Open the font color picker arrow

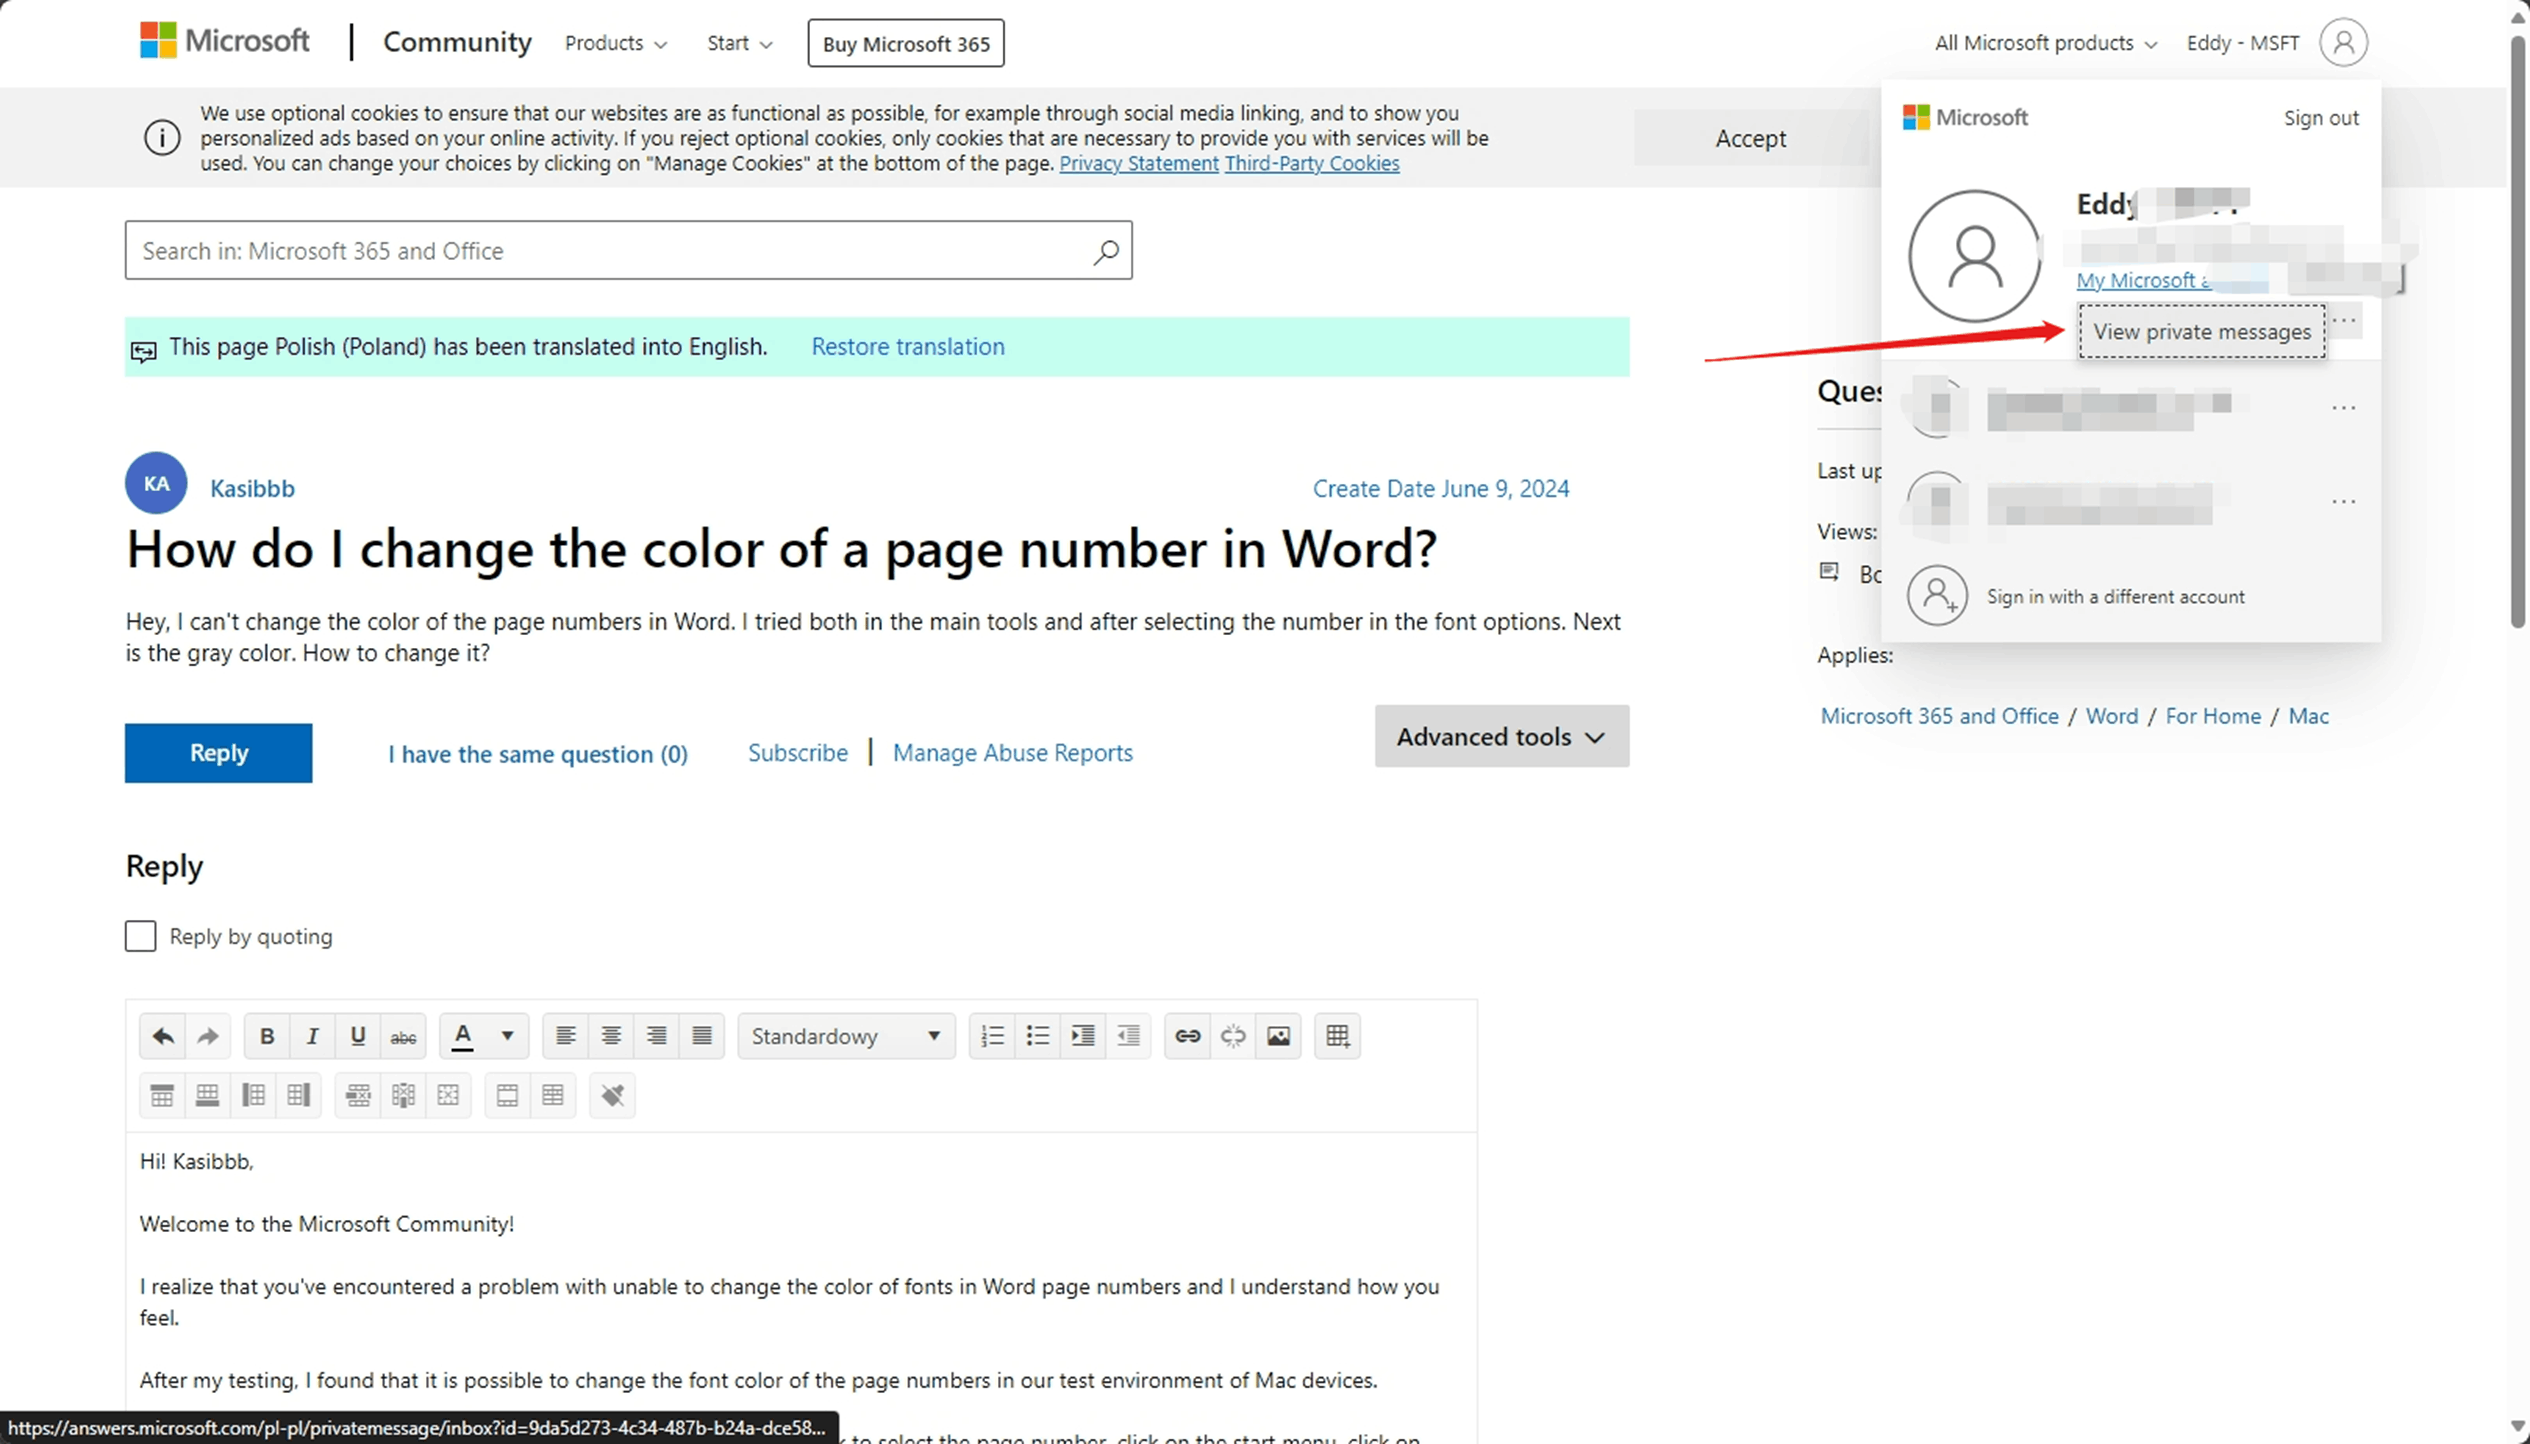pyautogui.click(x=507, y=1036)
